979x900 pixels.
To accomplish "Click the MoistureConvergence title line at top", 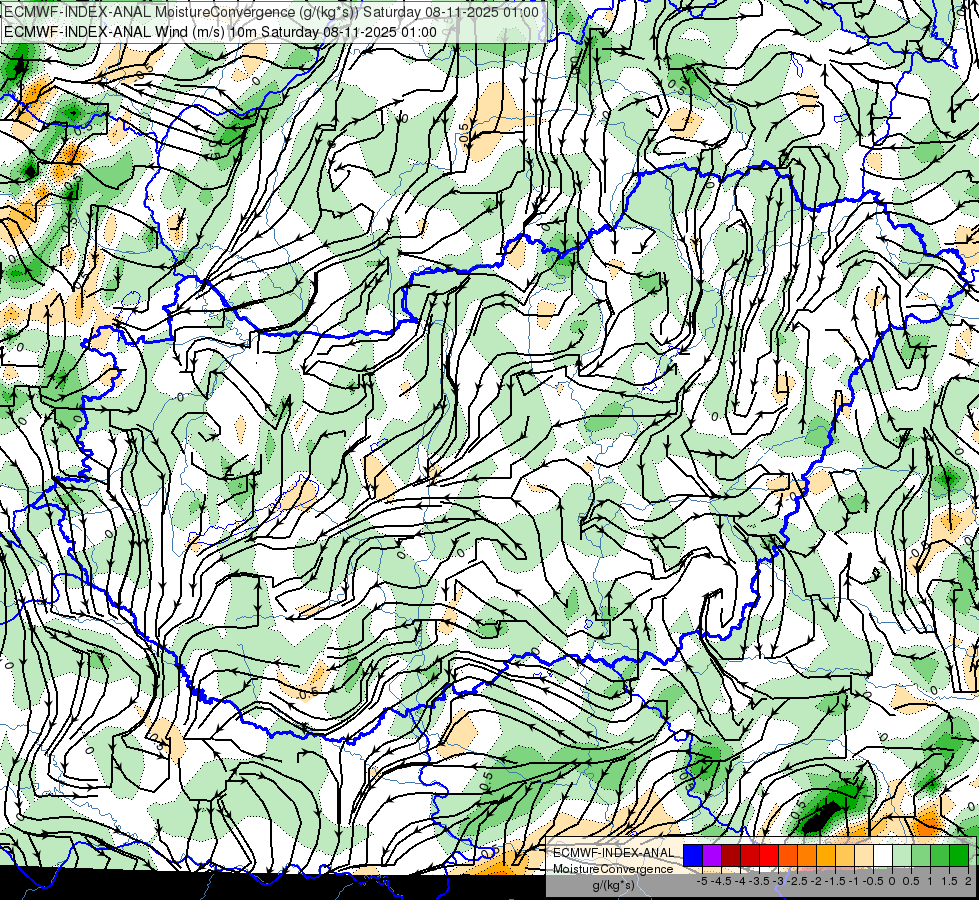I will (x=272, y=12).
